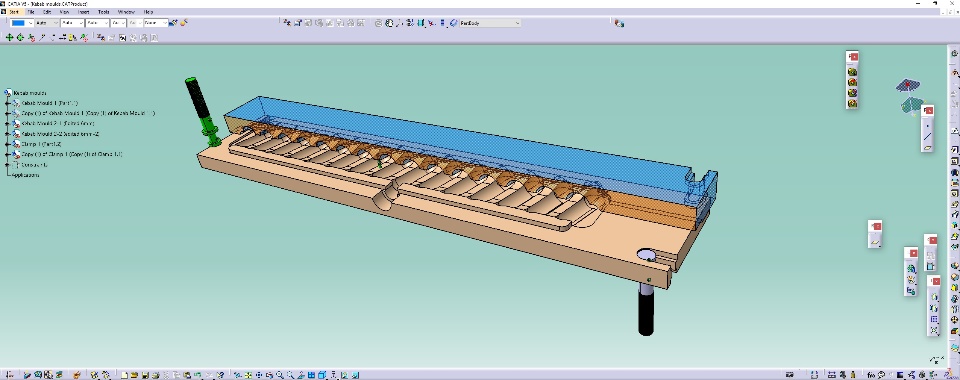Viewport: 960px width, 380px height.
Task: Select Copy (1) of Clamp 1 tree item
Action: (72, 154)
